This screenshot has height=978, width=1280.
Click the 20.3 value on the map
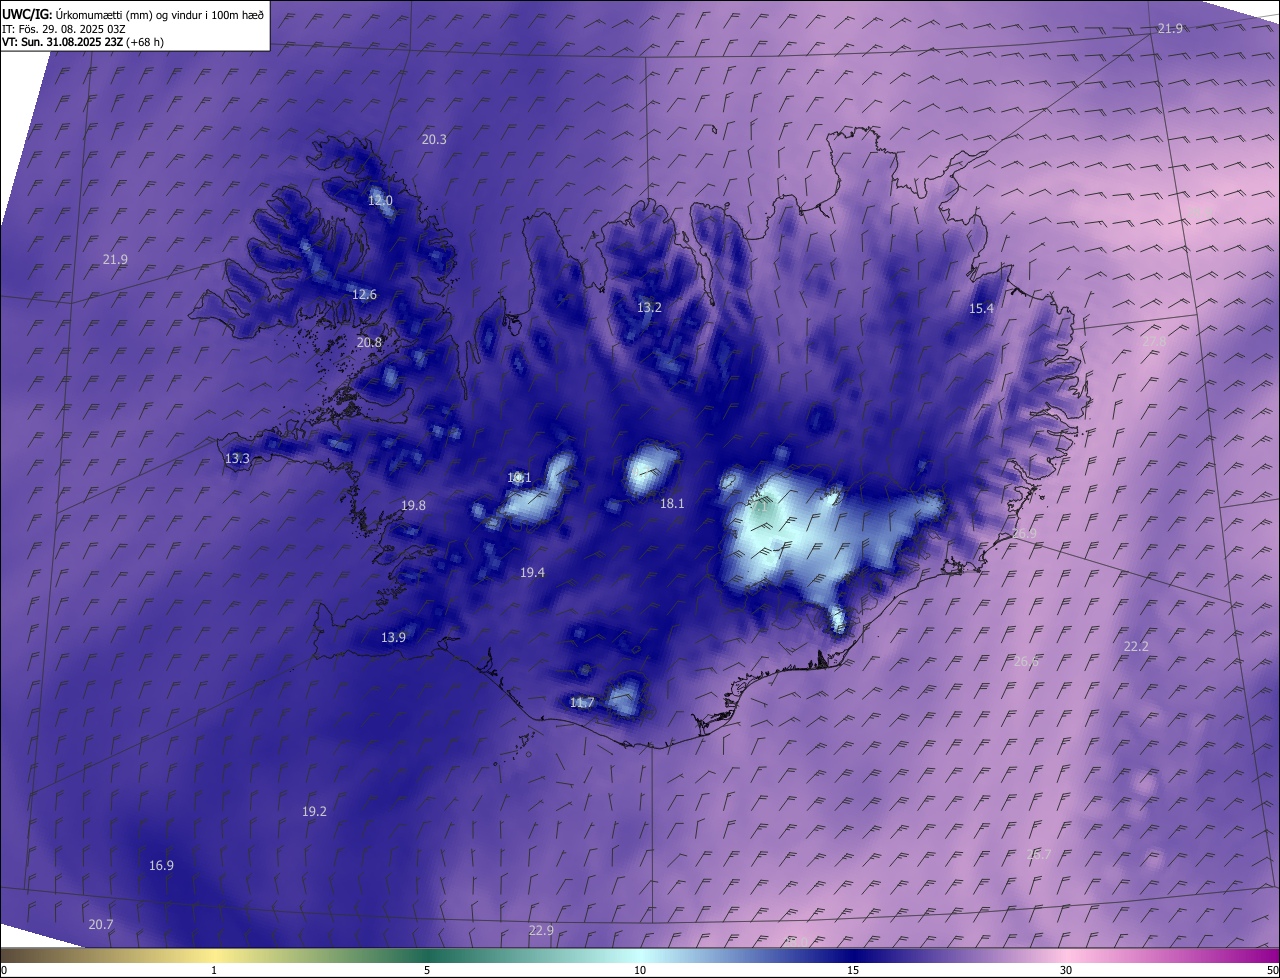(434, 140)
